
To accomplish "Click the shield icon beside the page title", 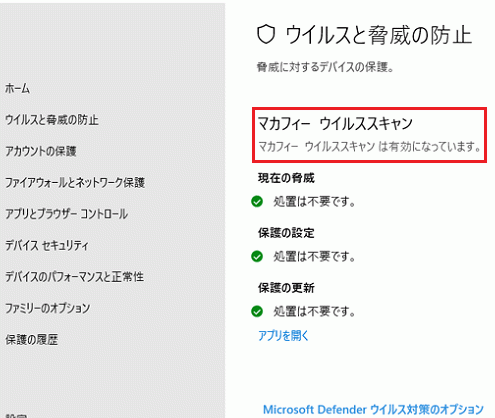I will pos(266,35).
